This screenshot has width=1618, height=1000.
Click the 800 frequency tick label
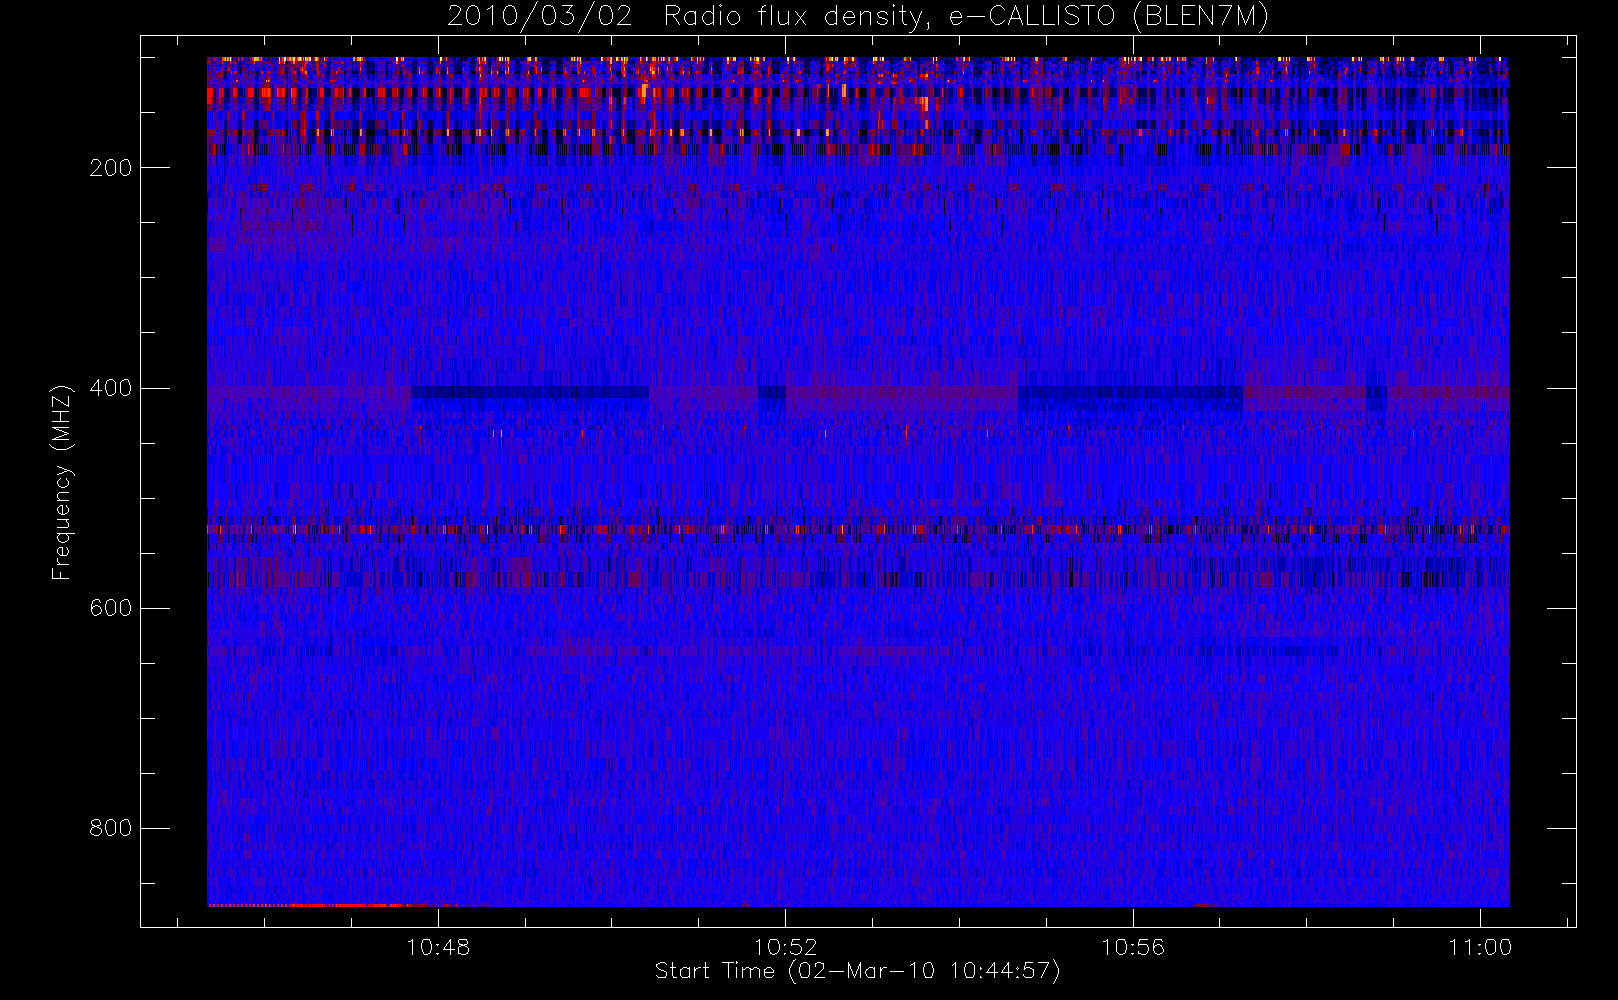(110, 828)
